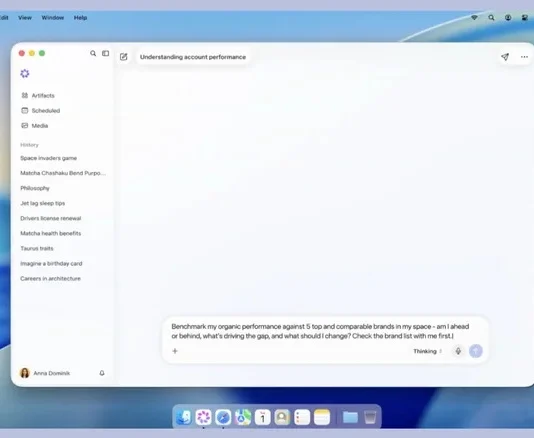Click the share paper-plane icon
Screen dimensions: 534x438
click(x=505, y=57)
